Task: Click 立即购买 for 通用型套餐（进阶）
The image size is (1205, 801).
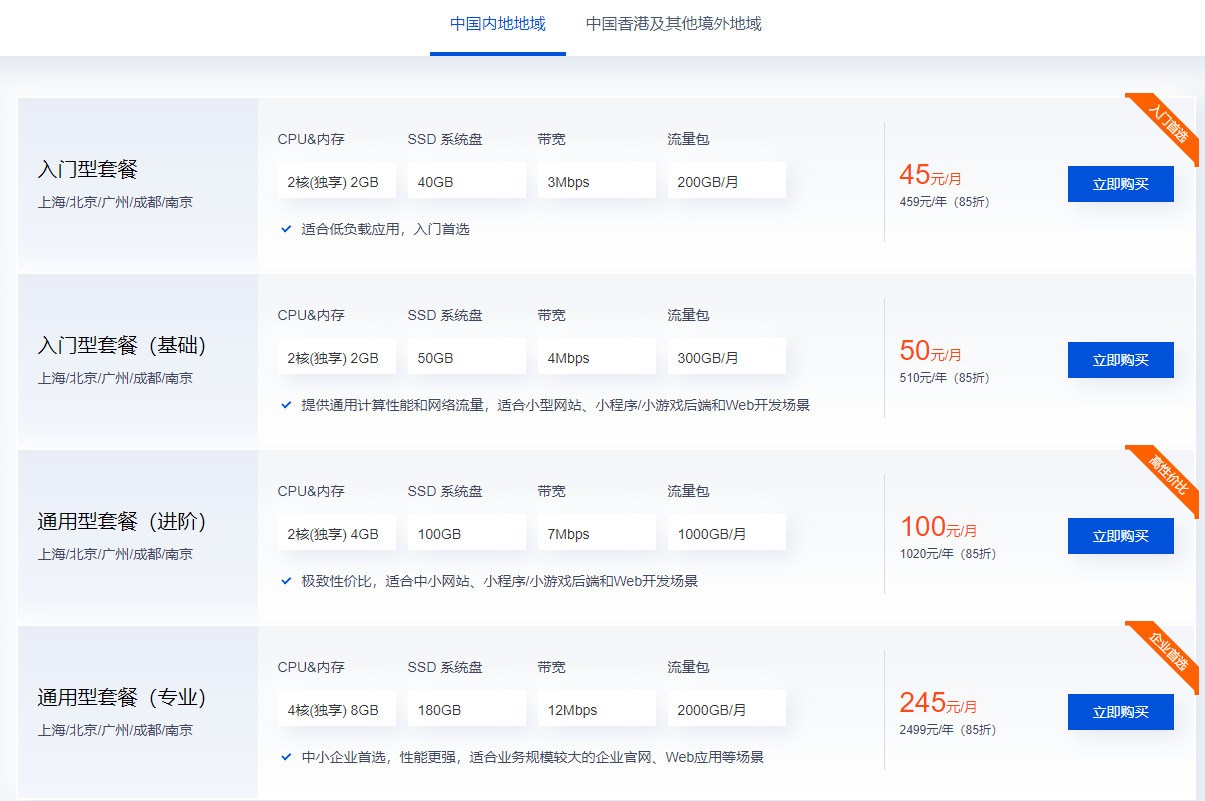Action: [1121, 536]
